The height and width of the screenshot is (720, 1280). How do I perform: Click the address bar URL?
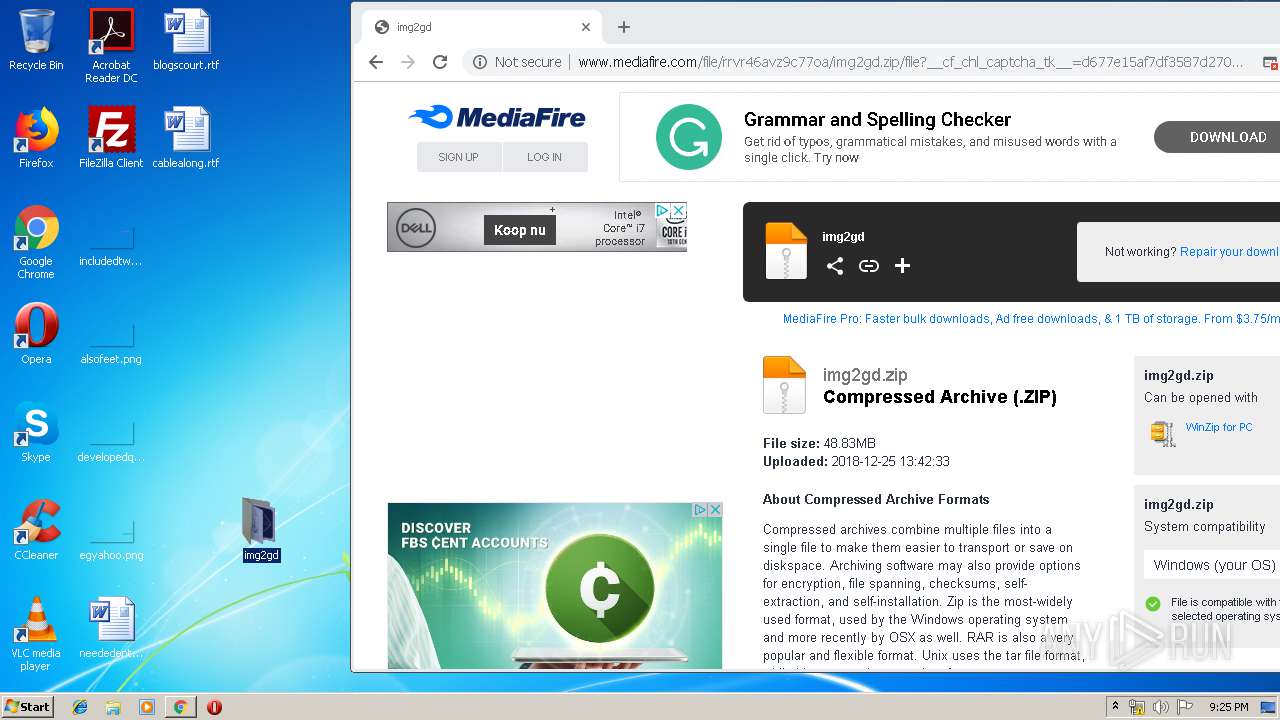(910, 62)
